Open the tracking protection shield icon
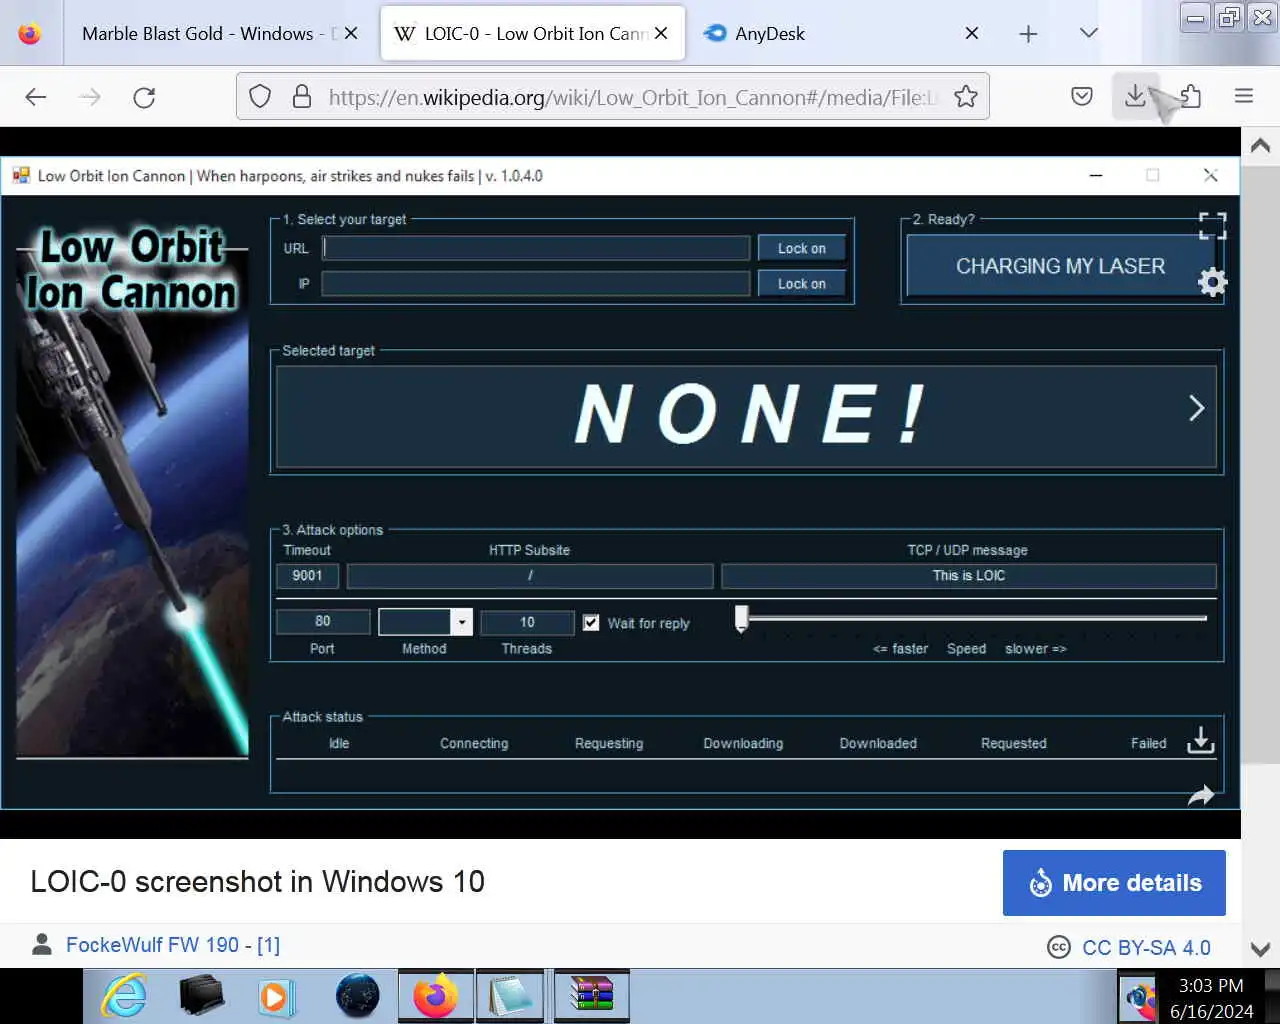This screenshot has height=1024, width=1280. coord(260,97)
